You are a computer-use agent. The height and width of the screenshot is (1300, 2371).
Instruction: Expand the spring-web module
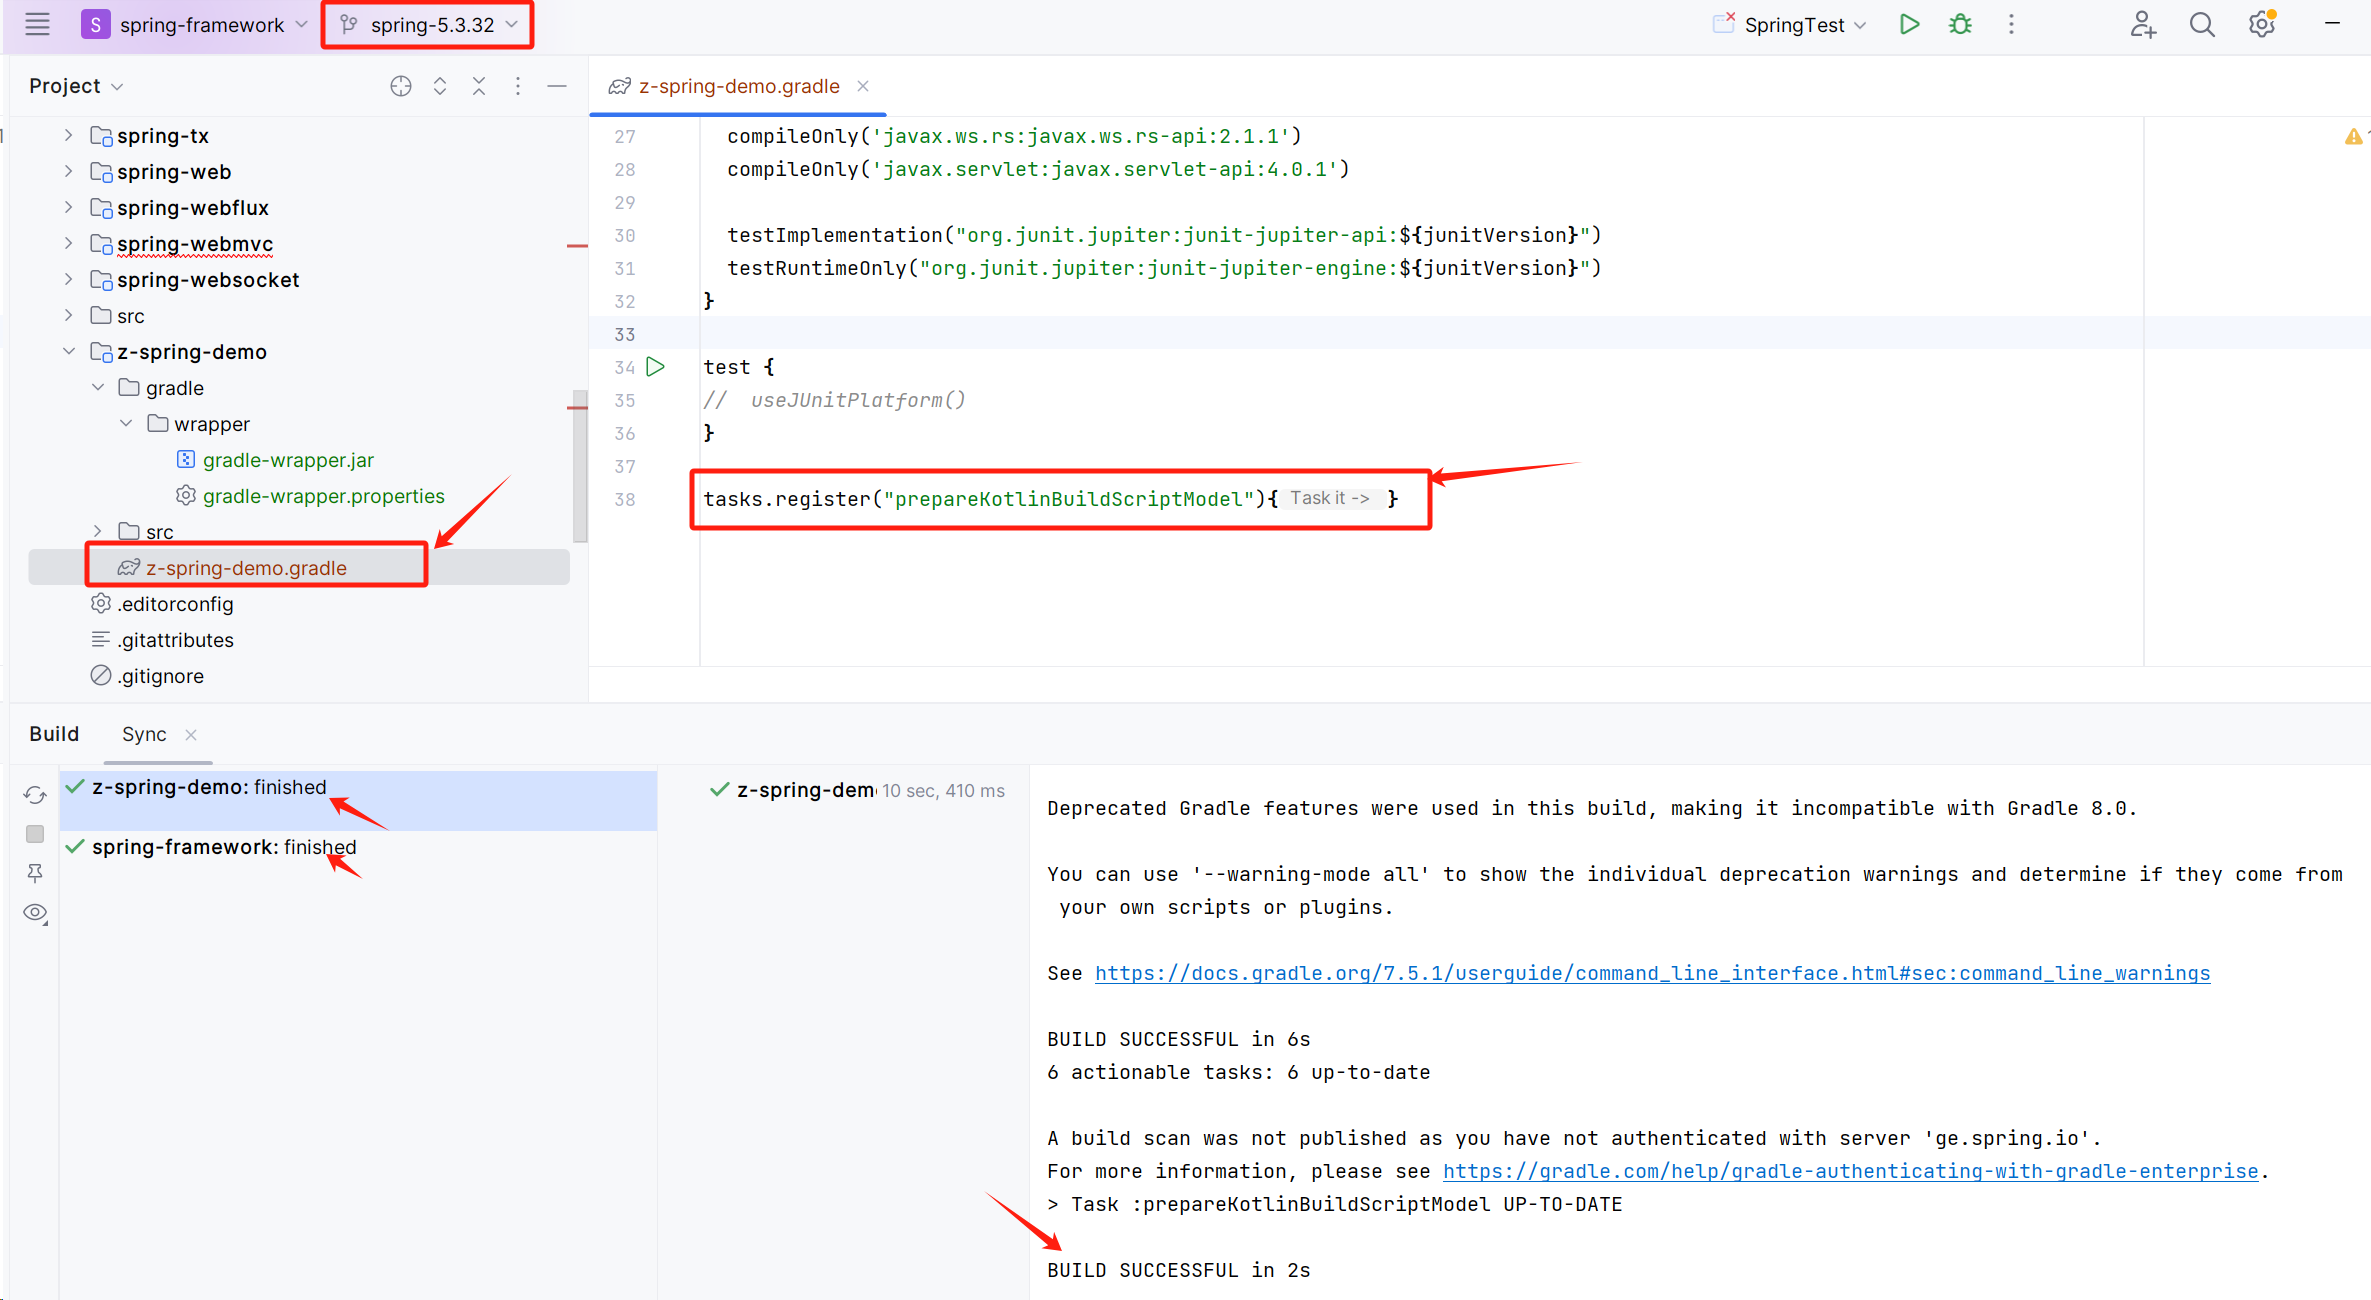point(68,171)
